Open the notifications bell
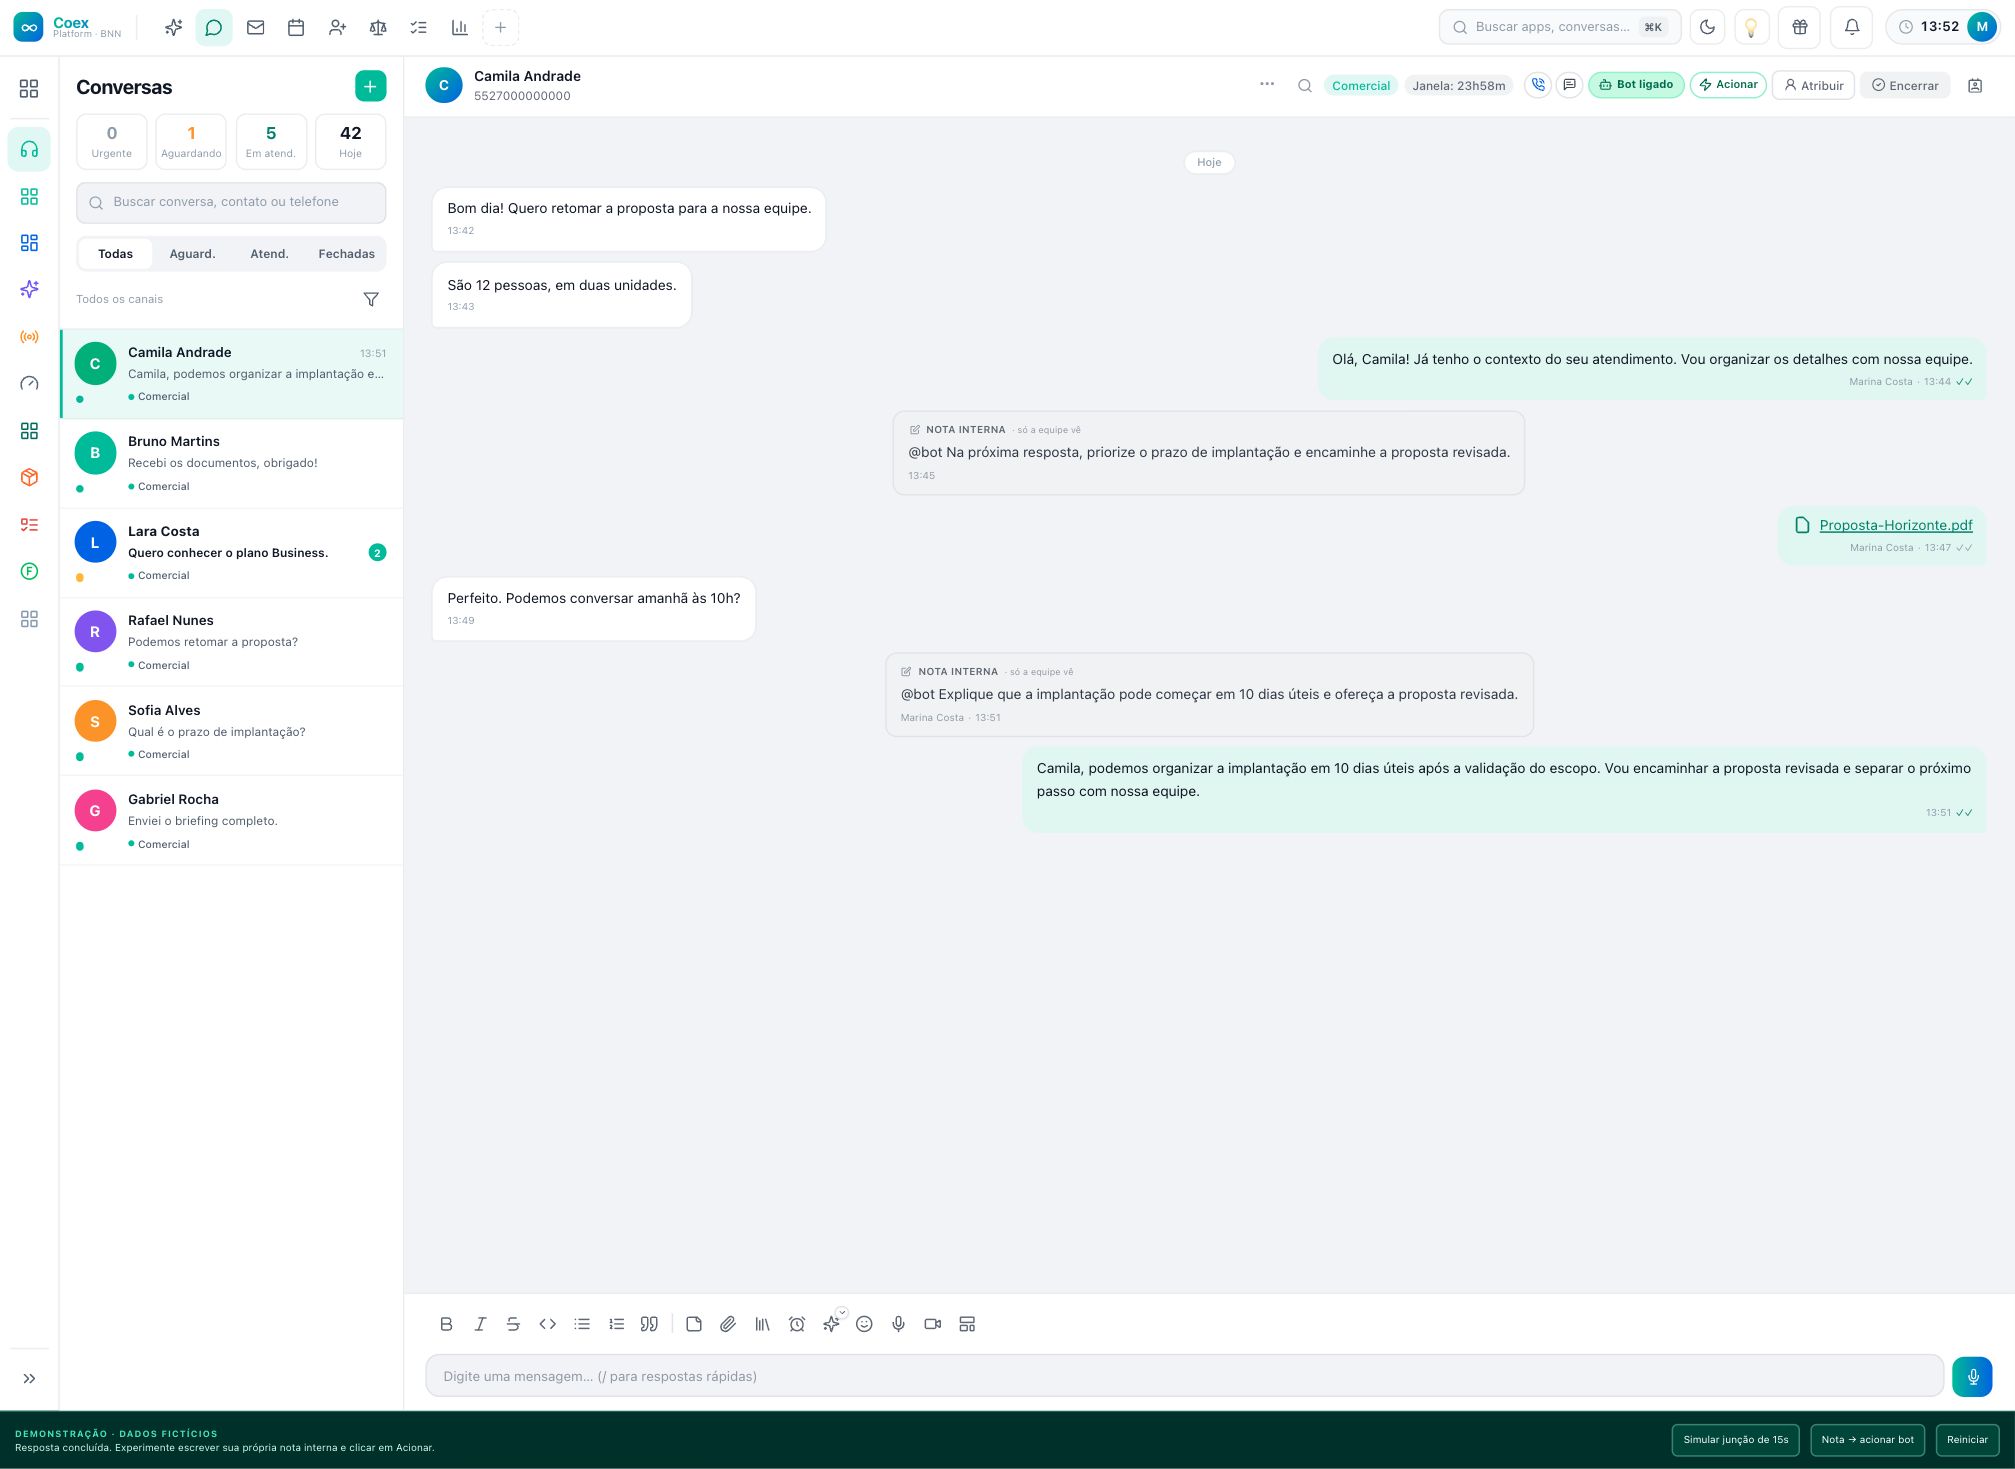This screenshot has width=2015, height=1469. click(1852, 27)
